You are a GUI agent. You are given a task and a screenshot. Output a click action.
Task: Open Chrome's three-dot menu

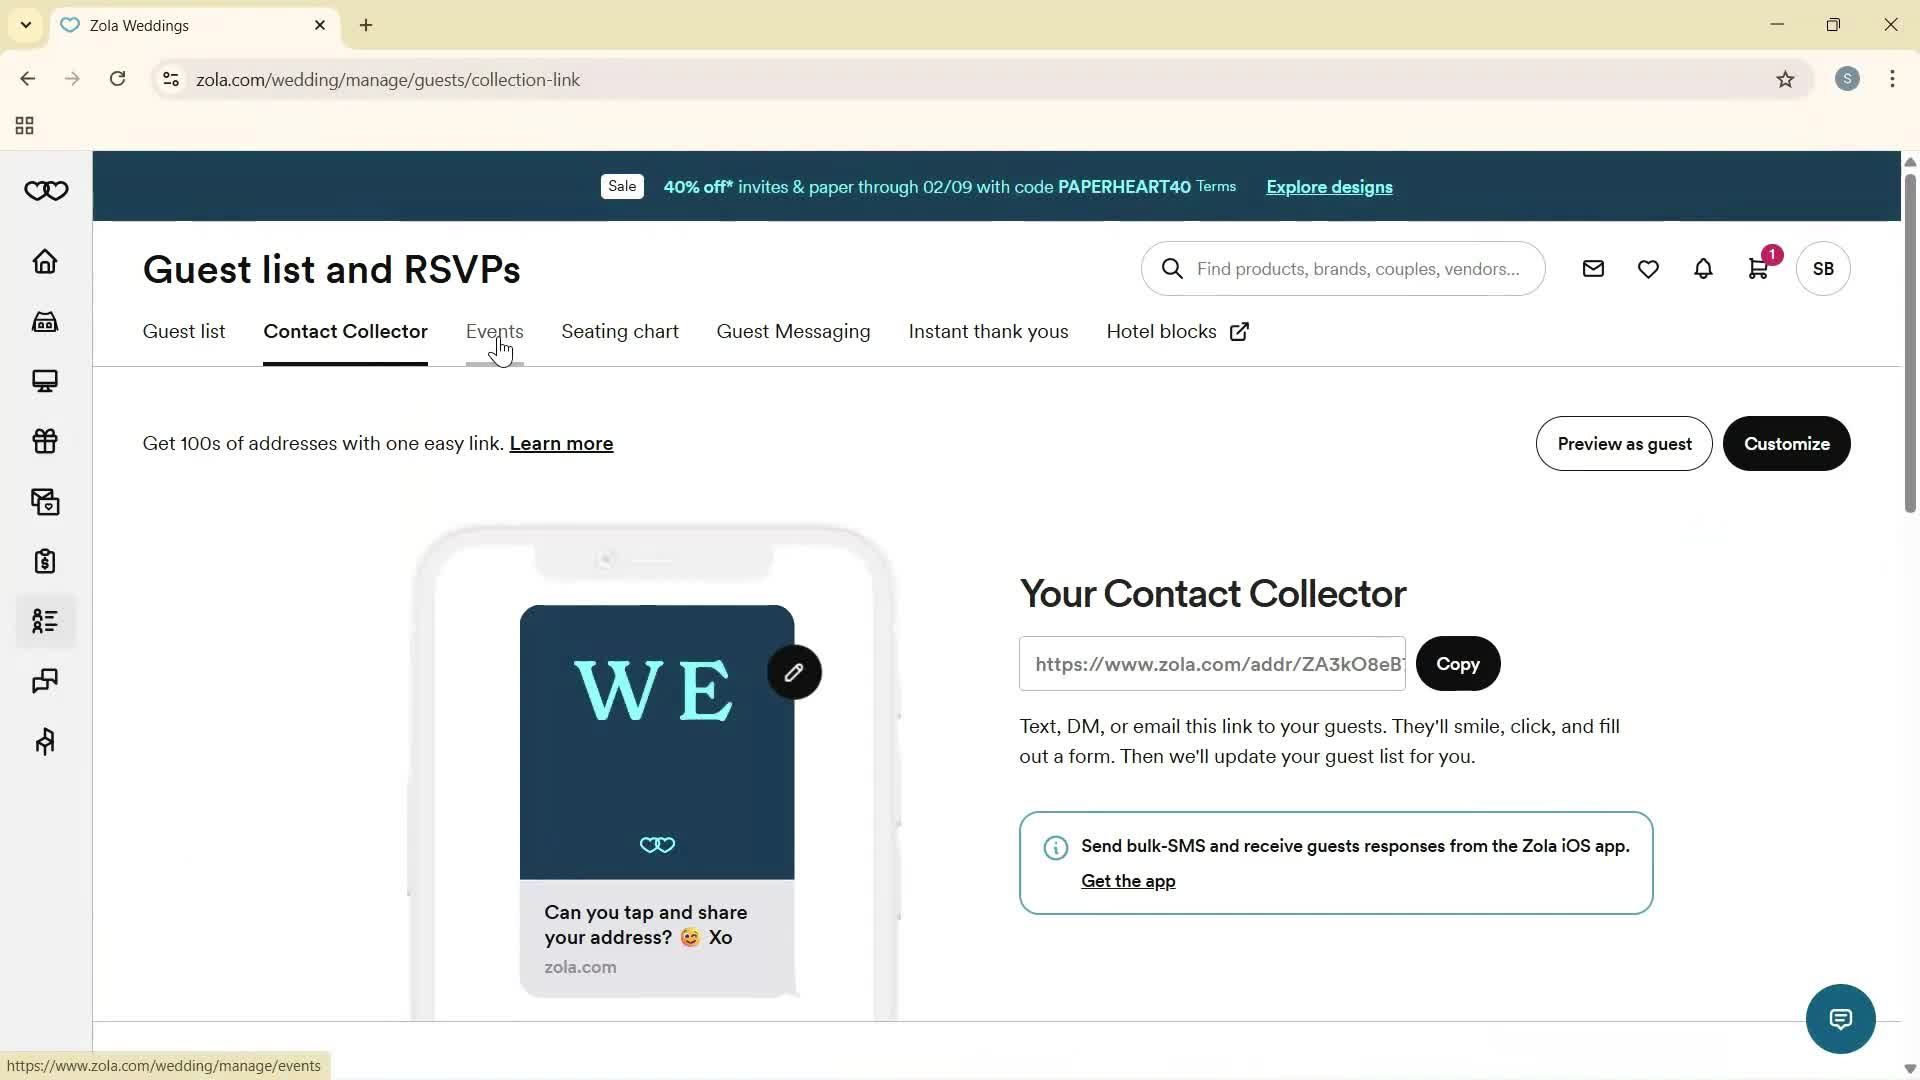[1892, 79]
